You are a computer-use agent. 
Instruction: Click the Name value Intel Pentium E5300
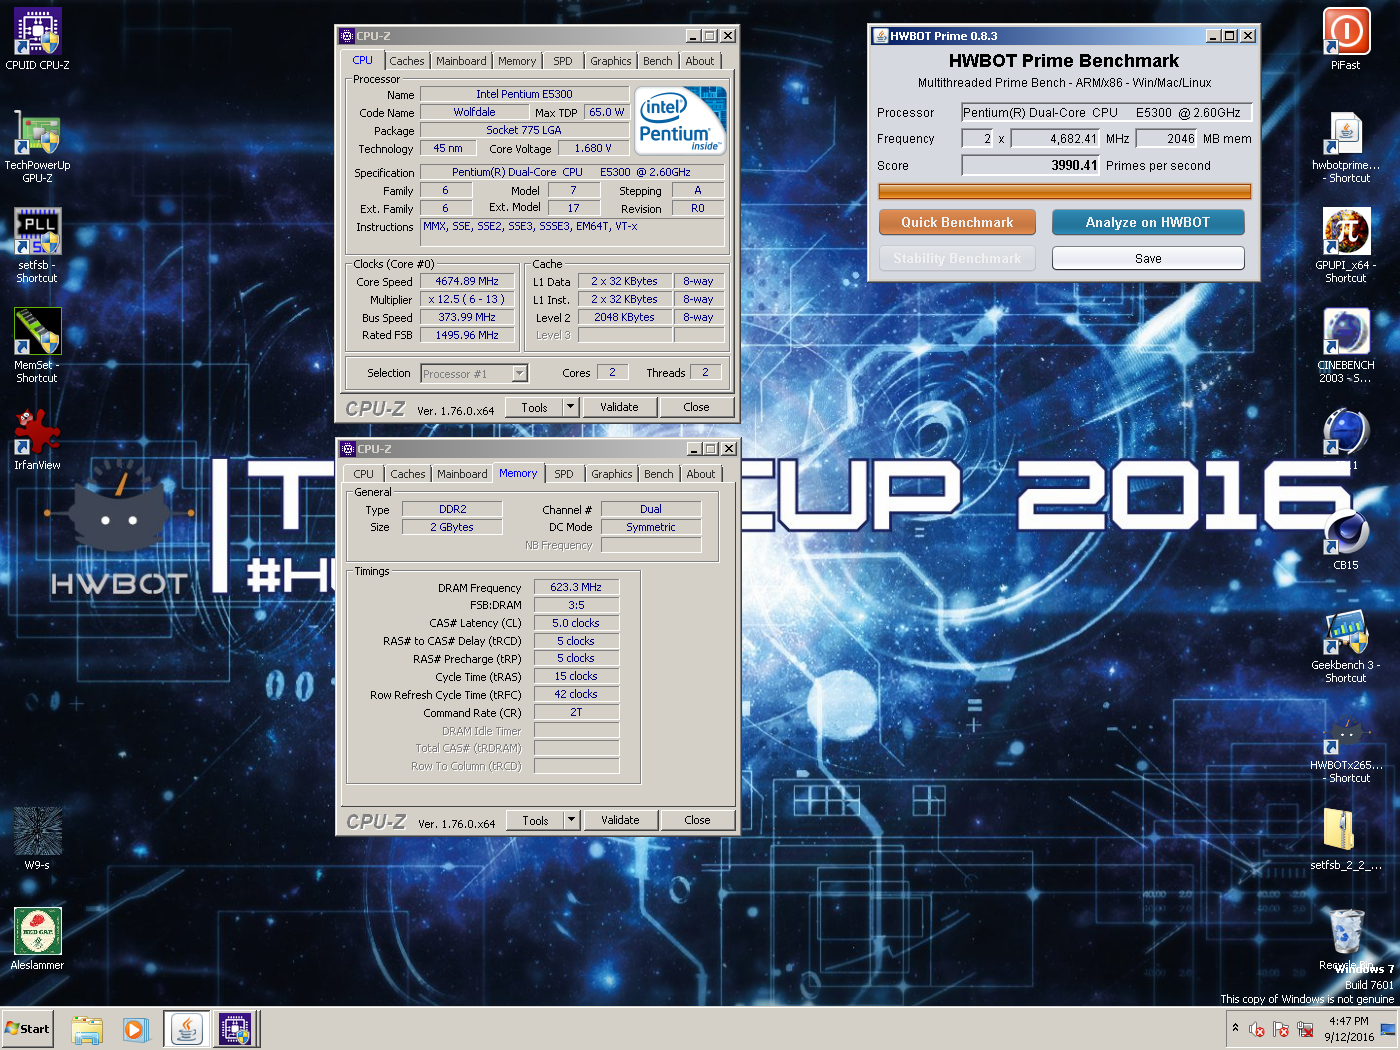(x=524, y=94)
